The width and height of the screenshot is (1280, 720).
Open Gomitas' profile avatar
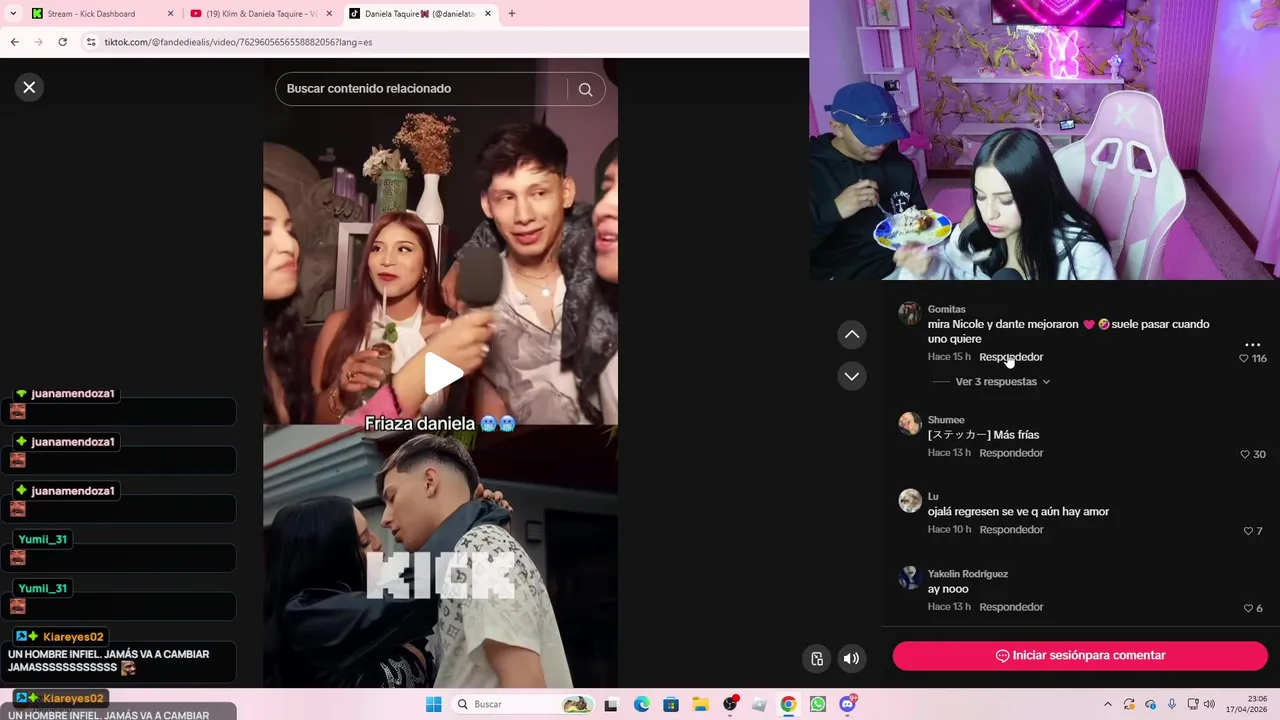click(909, 314)
